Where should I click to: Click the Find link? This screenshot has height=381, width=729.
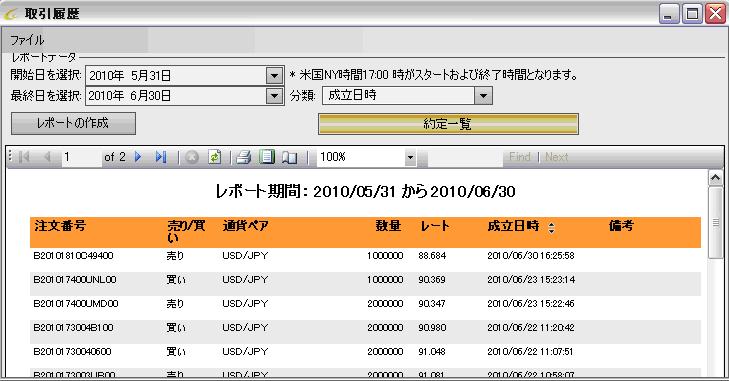519,157
